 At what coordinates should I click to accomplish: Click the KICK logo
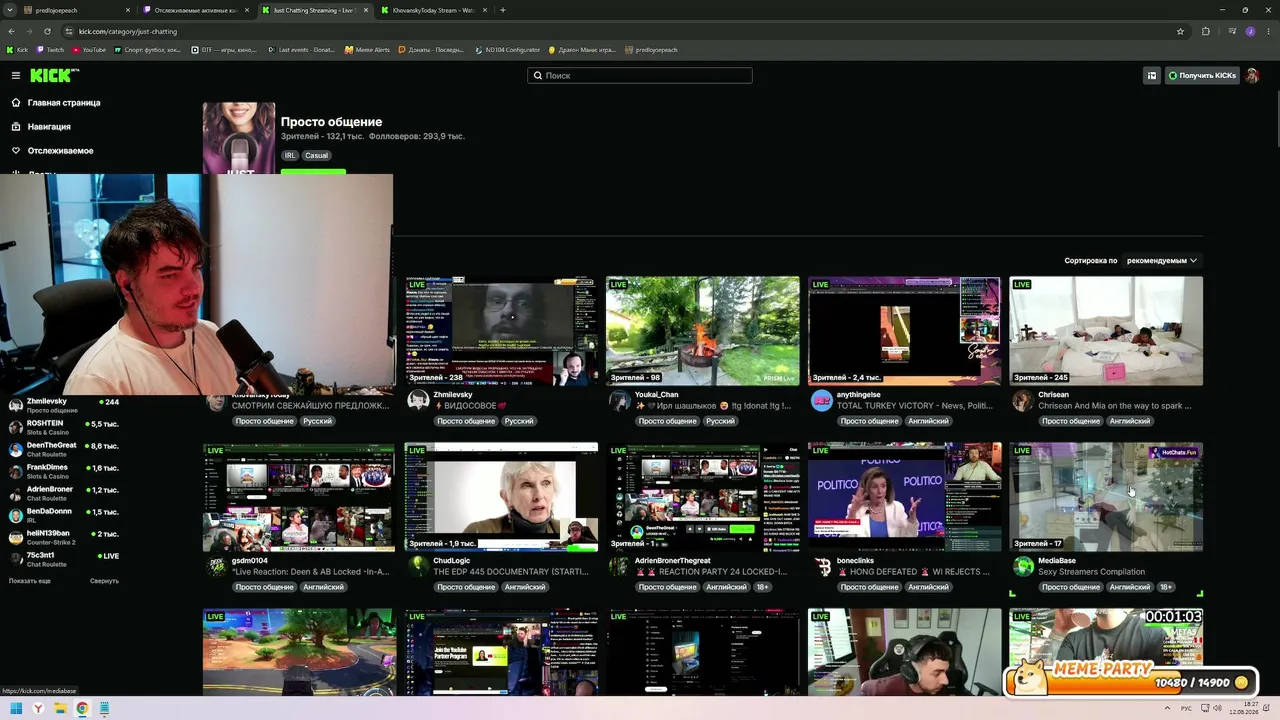(x=54, y=75)
